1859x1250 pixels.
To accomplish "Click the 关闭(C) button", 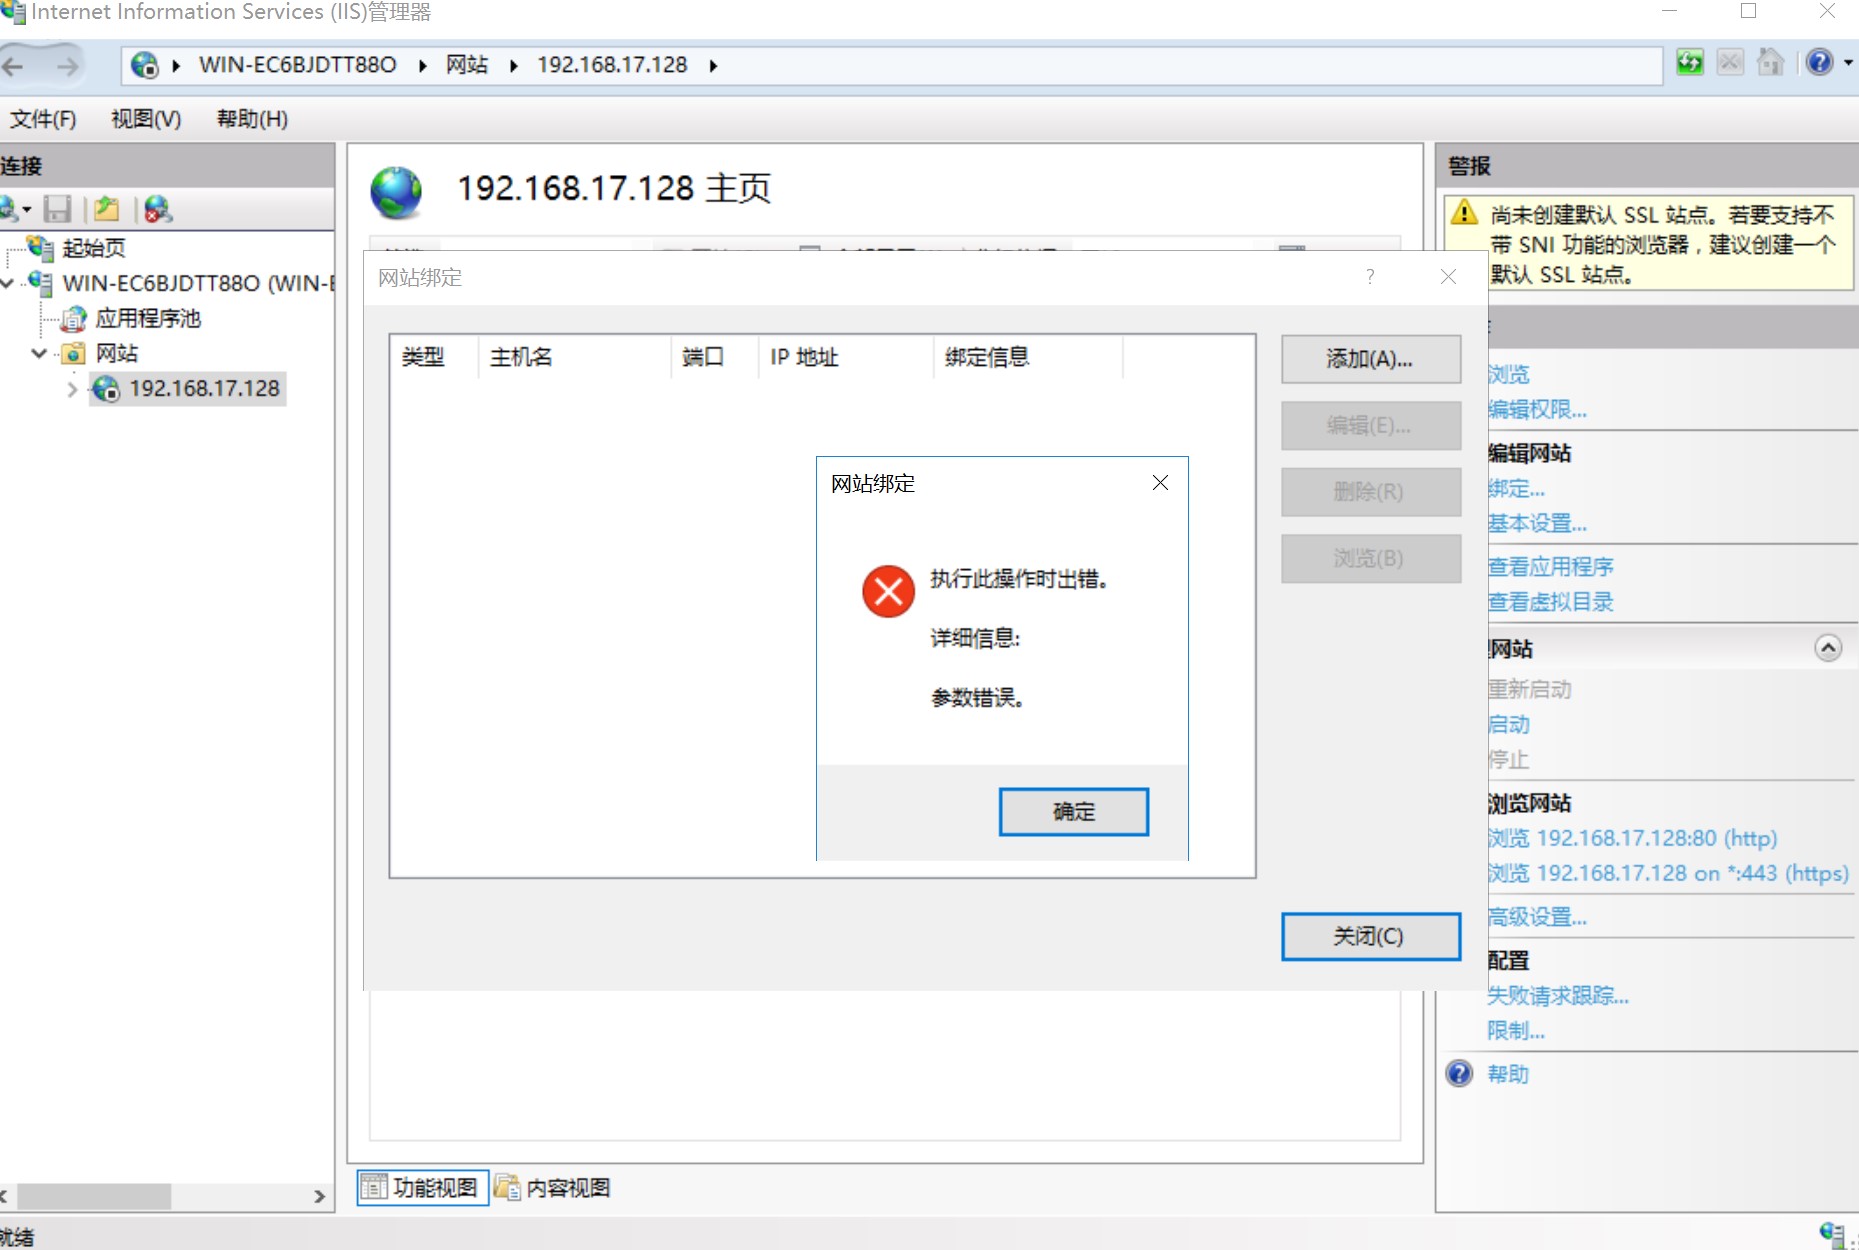I will pos(1370,936).
